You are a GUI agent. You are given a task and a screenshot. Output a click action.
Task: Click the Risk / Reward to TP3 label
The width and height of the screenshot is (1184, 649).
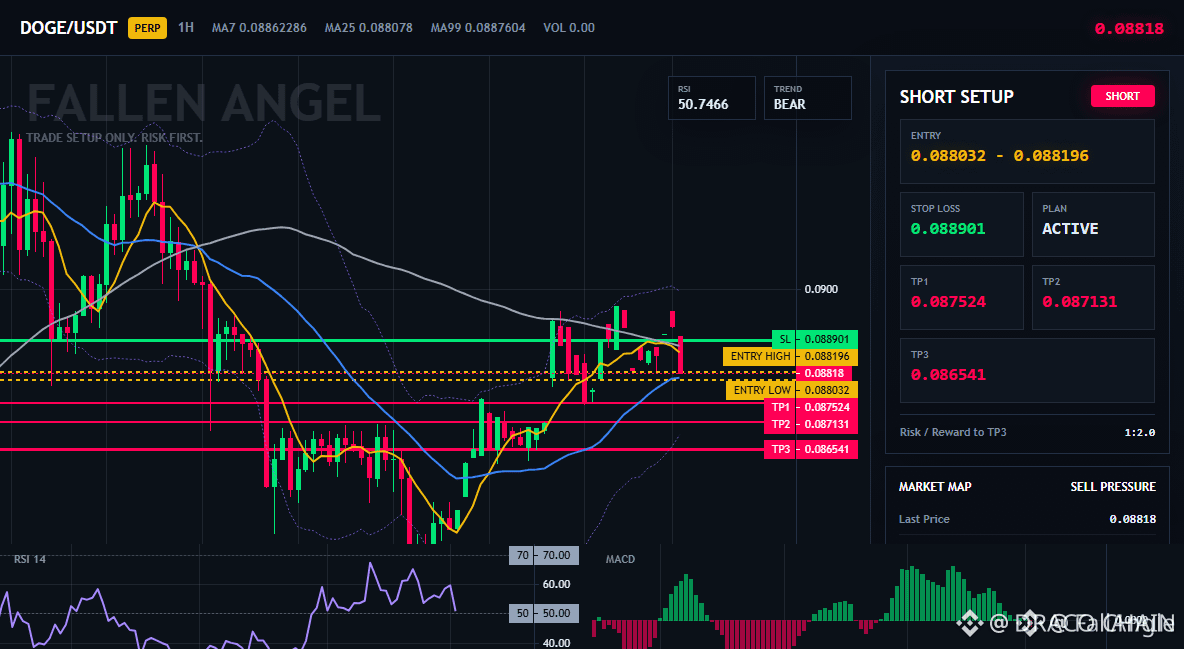952,432
